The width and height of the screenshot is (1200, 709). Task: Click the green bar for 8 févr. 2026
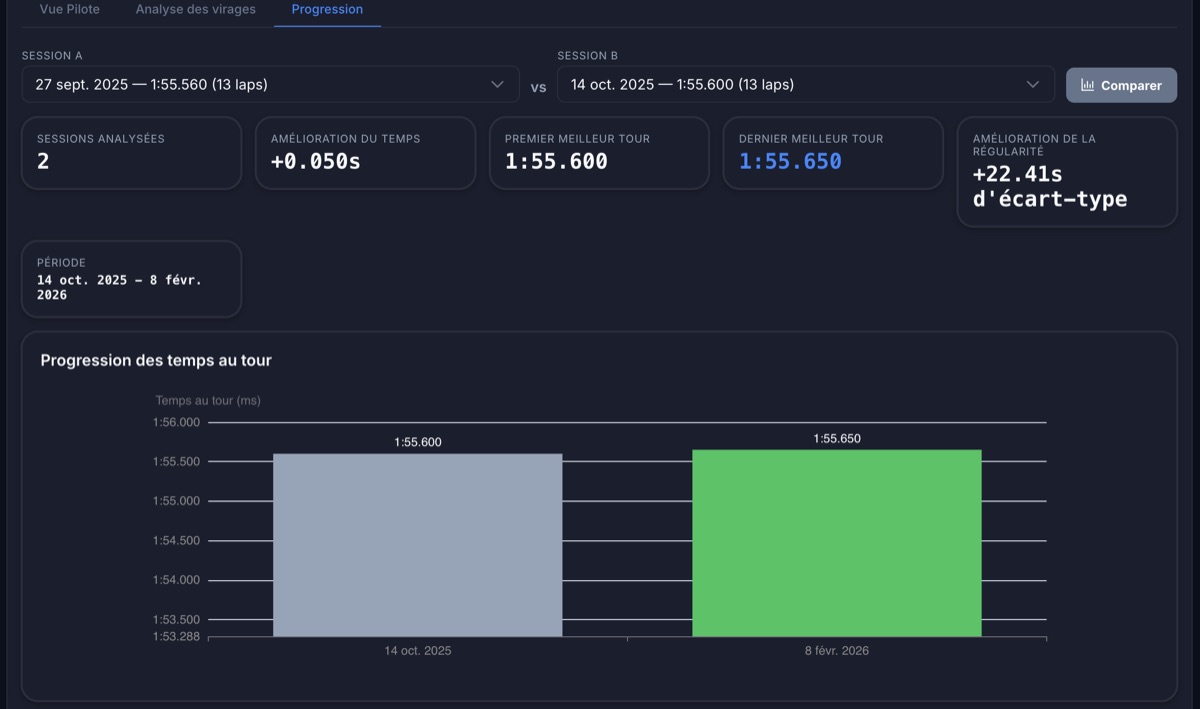(837, 543)
